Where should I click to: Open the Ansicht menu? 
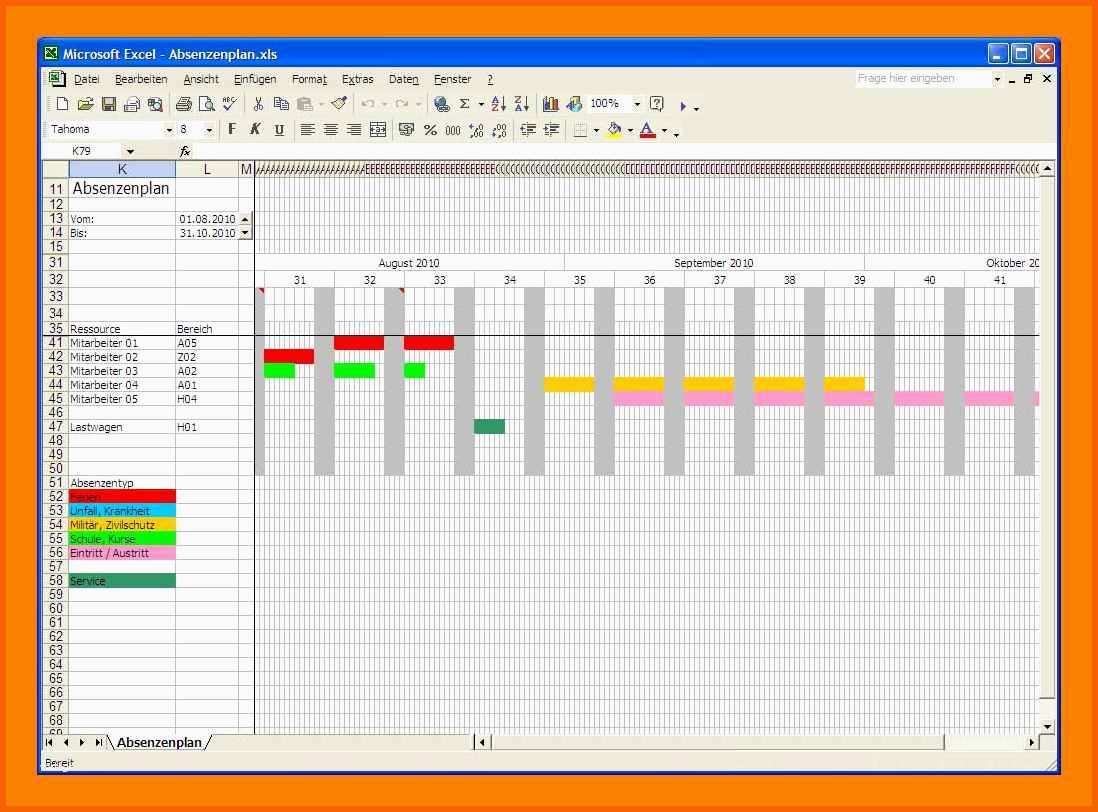pyautogui.click(x=201, y=79)
